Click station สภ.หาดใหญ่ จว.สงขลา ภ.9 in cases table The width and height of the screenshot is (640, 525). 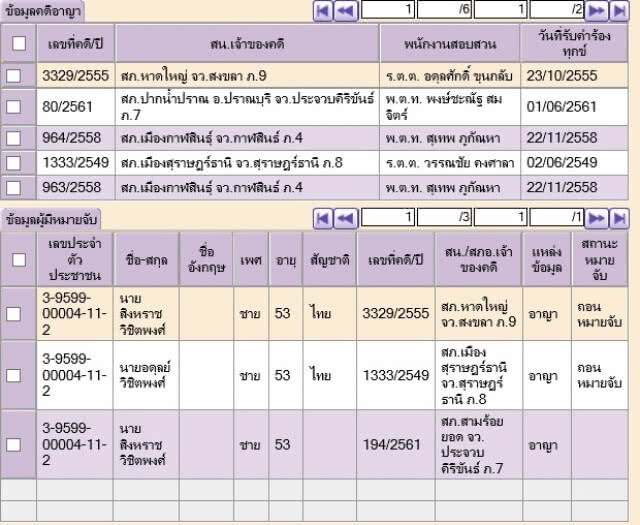193,76
